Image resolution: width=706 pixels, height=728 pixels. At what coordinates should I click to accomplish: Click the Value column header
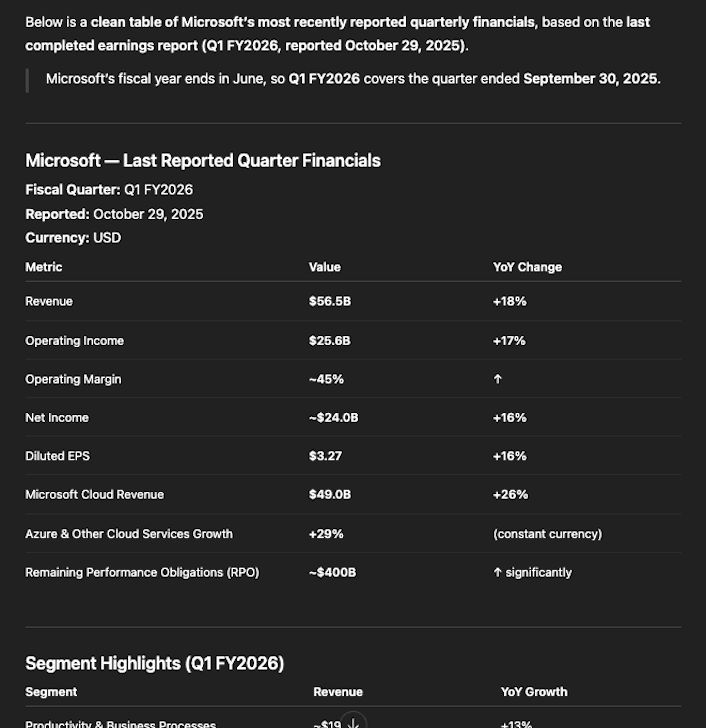[325, 267]
